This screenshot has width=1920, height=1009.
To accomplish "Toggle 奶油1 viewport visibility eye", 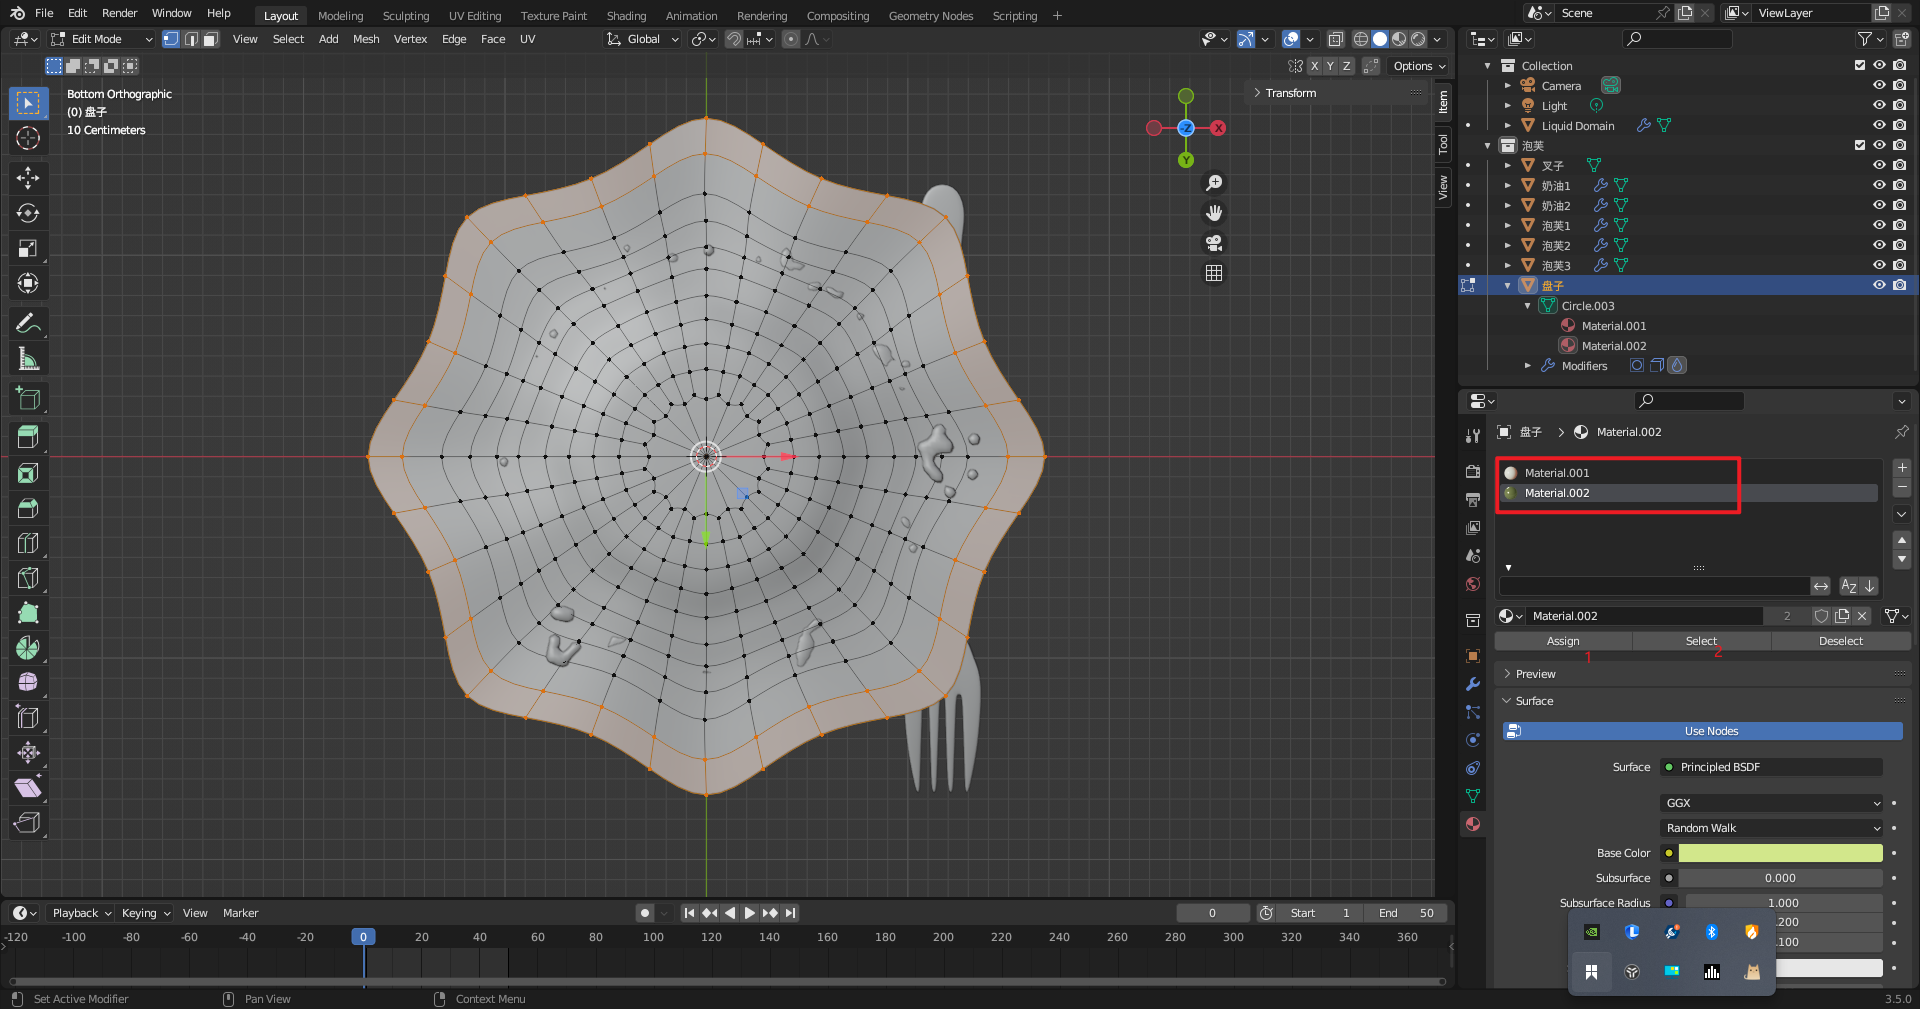I will (1879, 186).
